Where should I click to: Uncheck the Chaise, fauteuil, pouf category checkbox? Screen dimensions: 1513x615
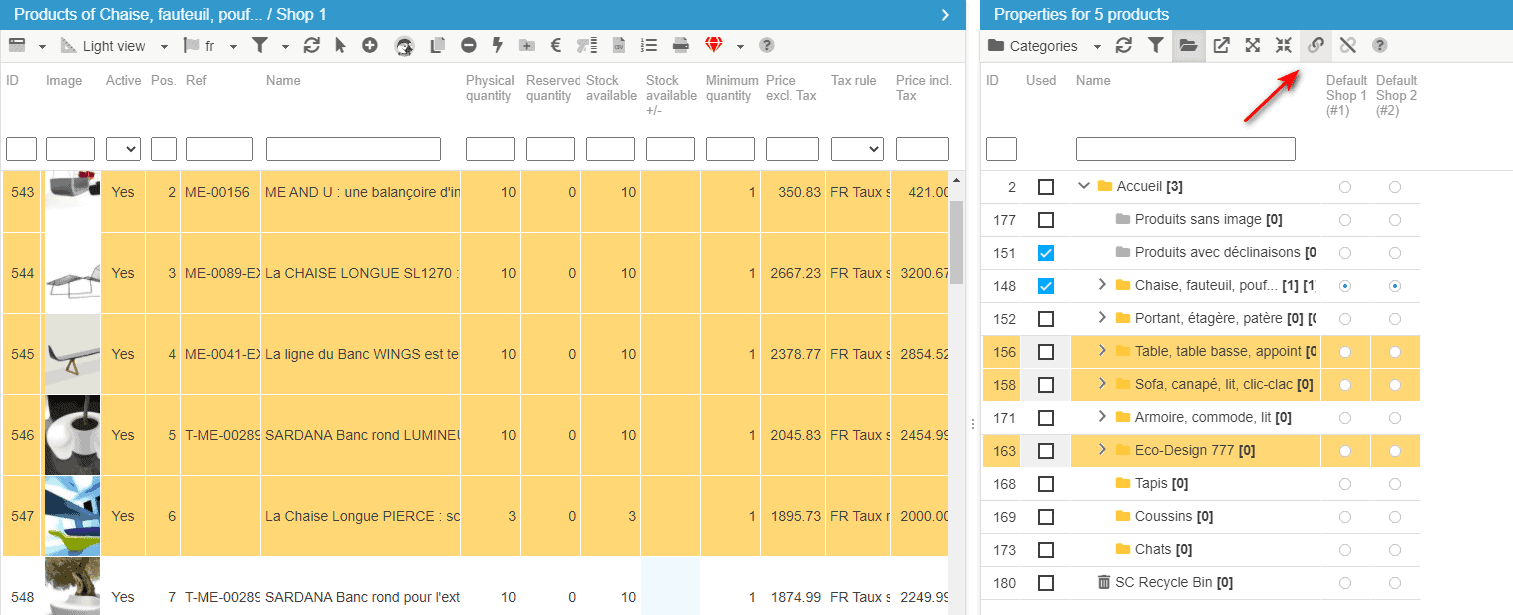coord(1046,286)
